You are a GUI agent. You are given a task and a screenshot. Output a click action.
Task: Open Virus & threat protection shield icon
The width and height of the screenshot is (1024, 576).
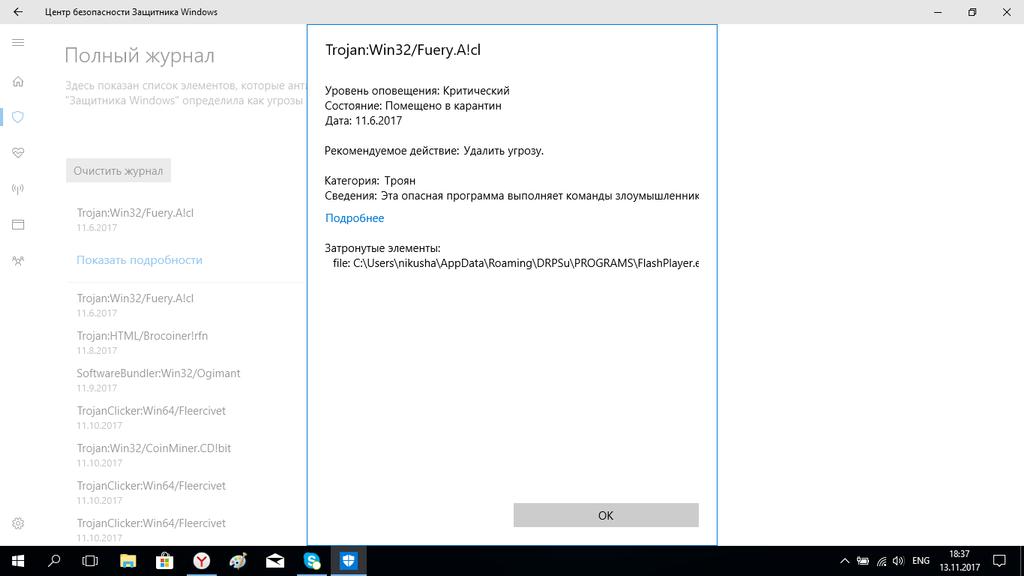coord(18,117)
